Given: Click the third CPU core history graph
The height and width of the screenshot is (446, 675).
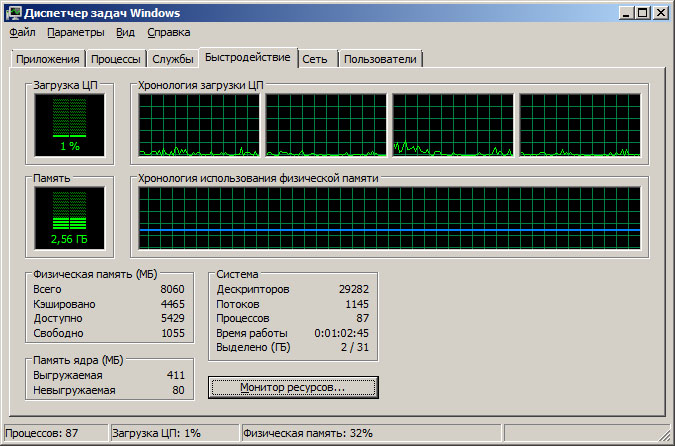Looking at the screenshot, I should pyautogui.click(x=453, y=125).
